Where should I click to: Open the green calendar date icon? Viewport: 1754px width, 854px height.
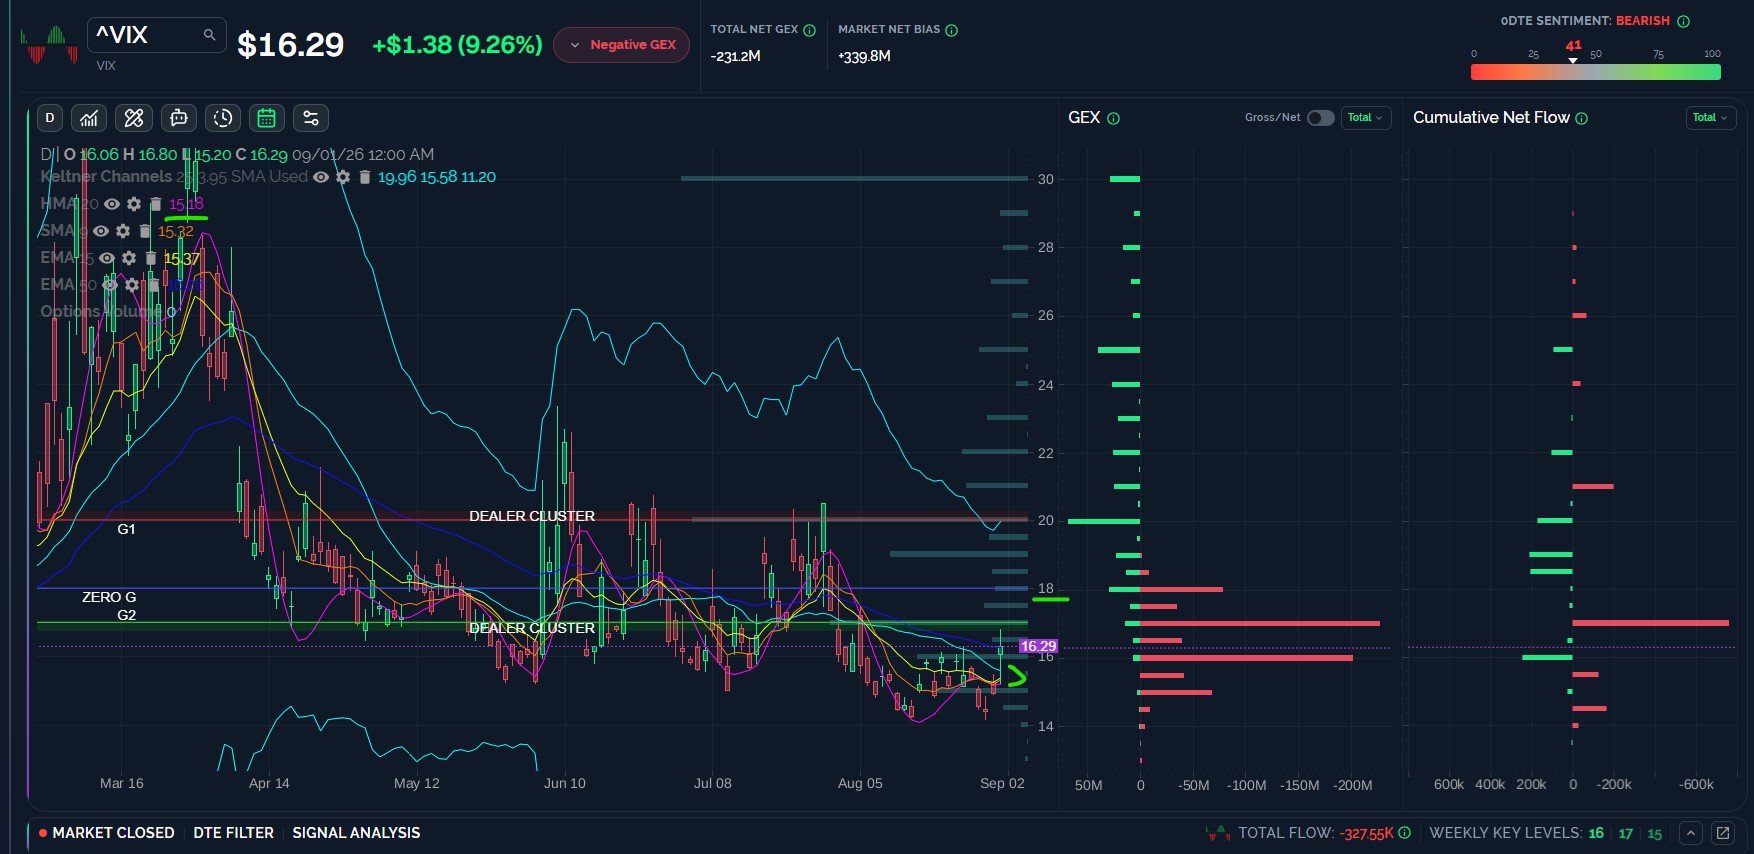(x=267, y=118)
